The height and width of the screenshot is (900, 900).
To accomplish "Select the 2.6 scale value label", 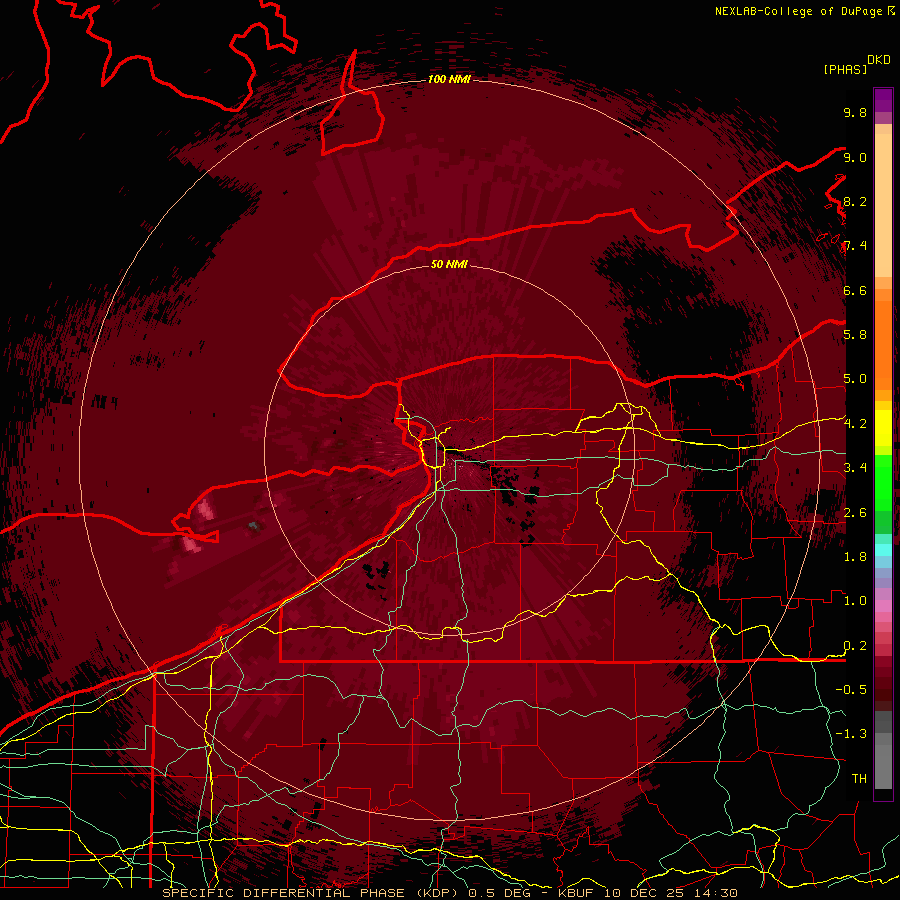I will [x=855, y=513].
